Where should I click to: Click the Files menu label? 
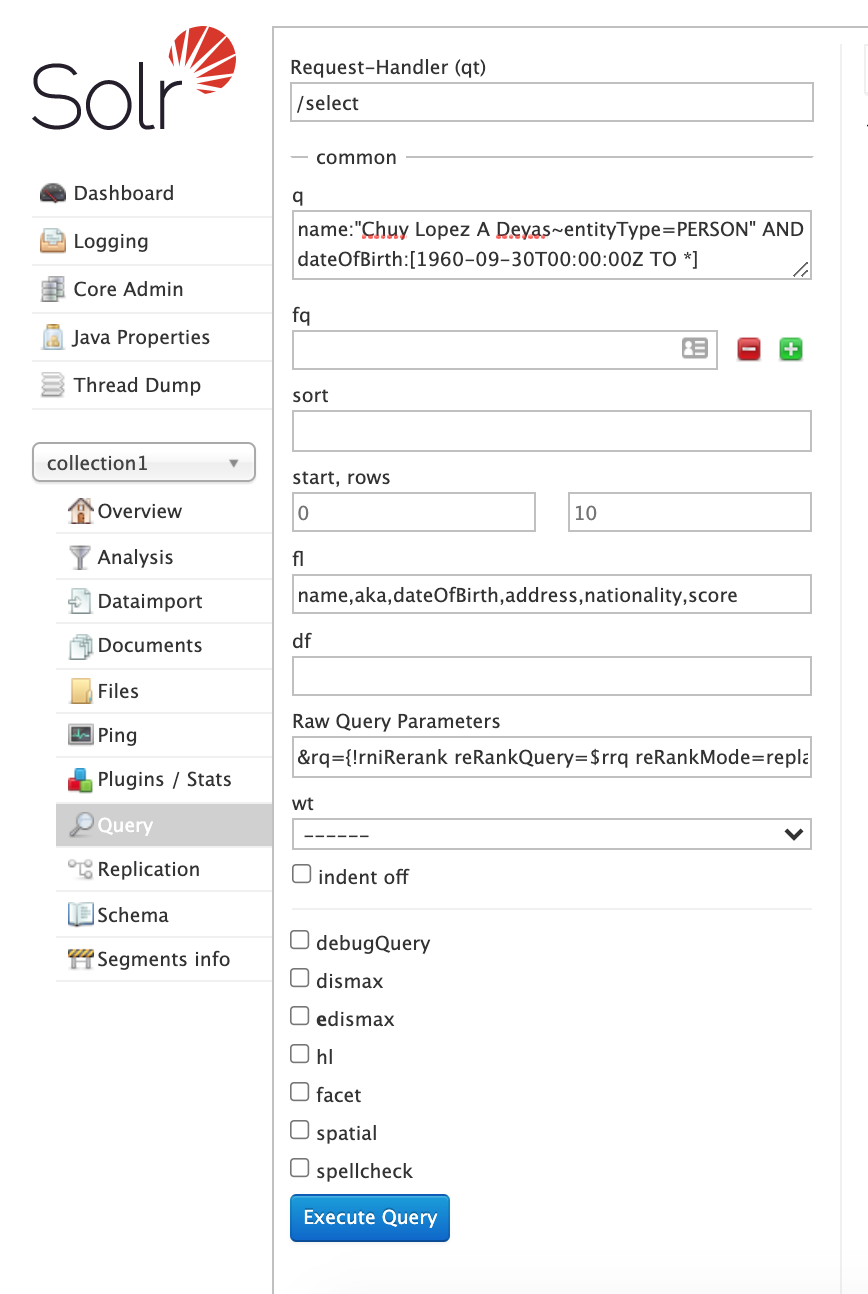point(118,691)
